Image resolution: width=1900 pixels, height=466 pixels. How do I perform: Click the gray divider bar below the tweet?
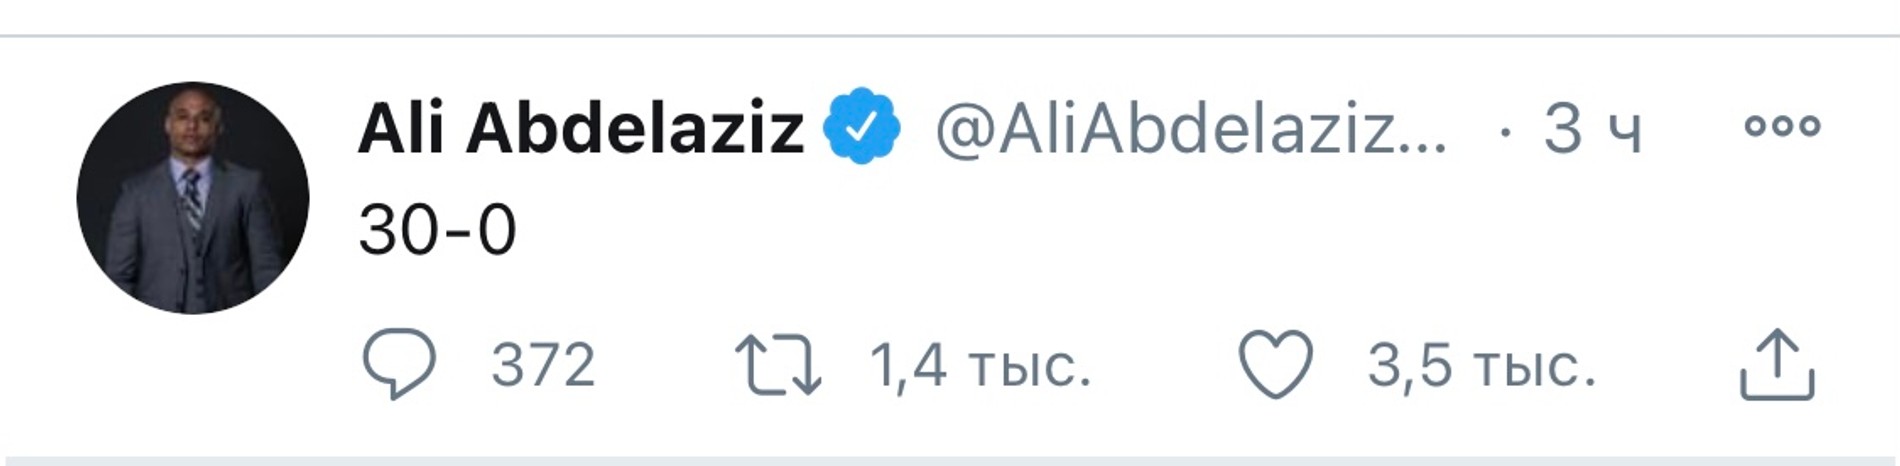click(x=950, y=460)
